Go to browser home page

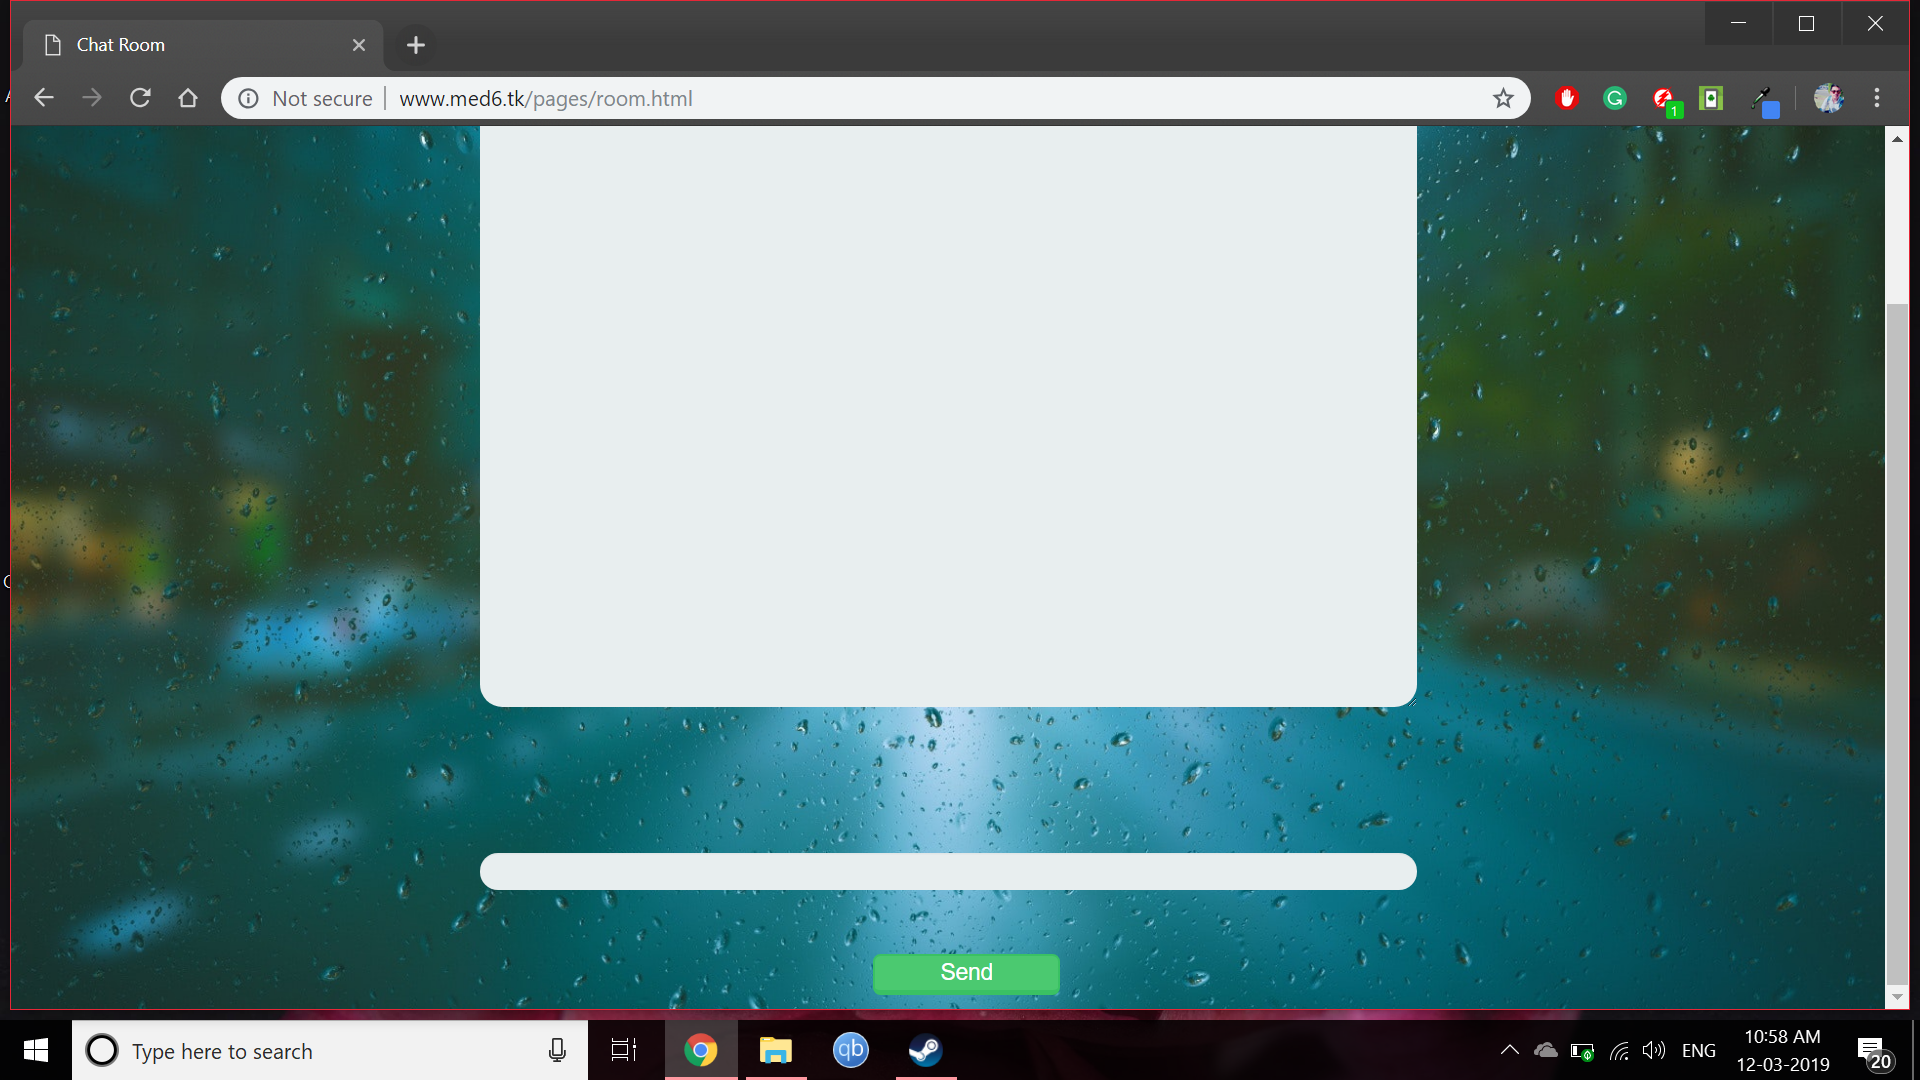click(188, 98)
